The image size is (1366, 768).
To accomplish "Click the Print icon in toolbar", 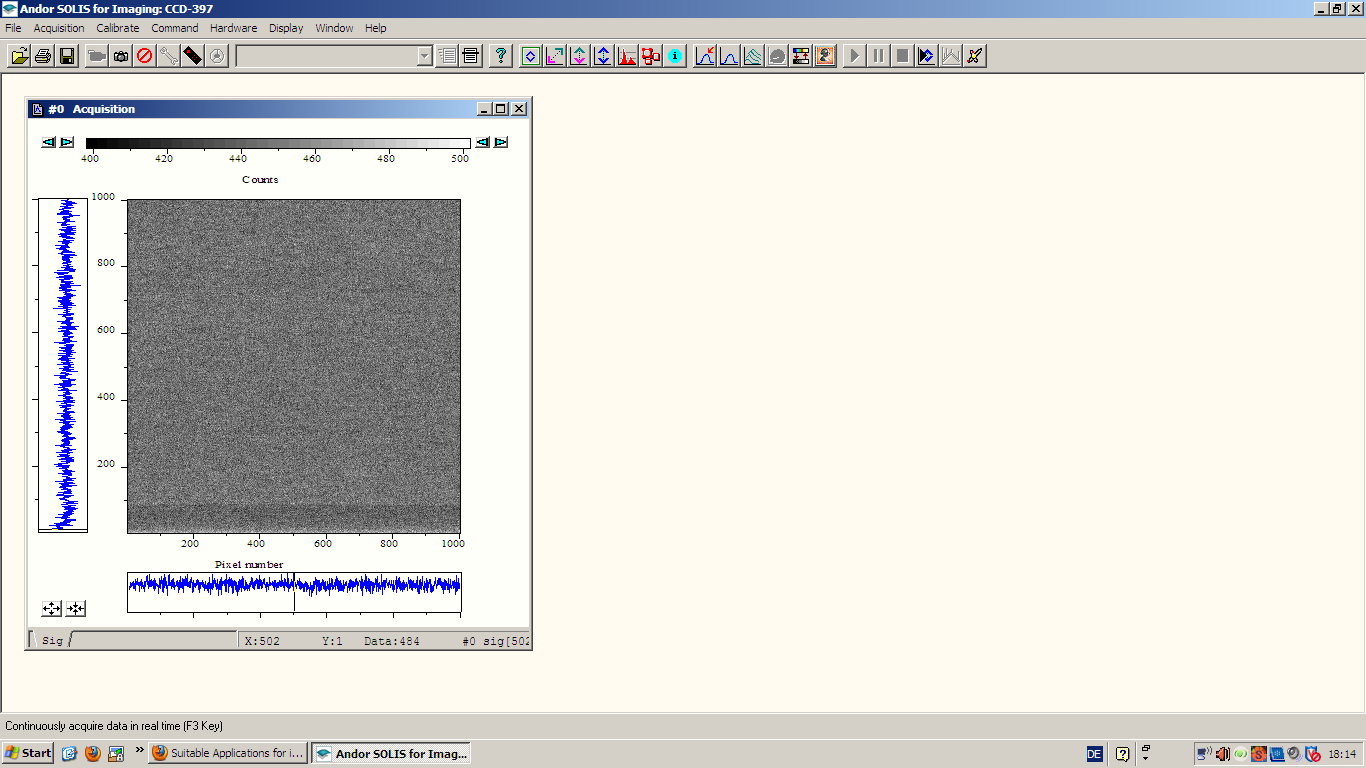I will tap(43, 56).
